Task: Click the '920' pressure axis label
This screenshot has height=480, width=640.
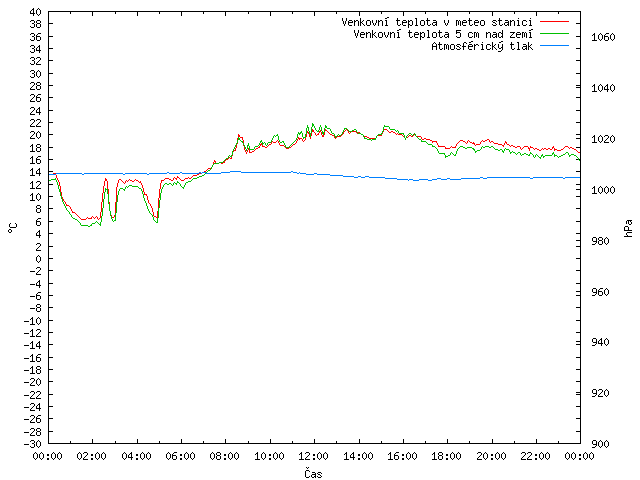Action: [x=600, y=393]
